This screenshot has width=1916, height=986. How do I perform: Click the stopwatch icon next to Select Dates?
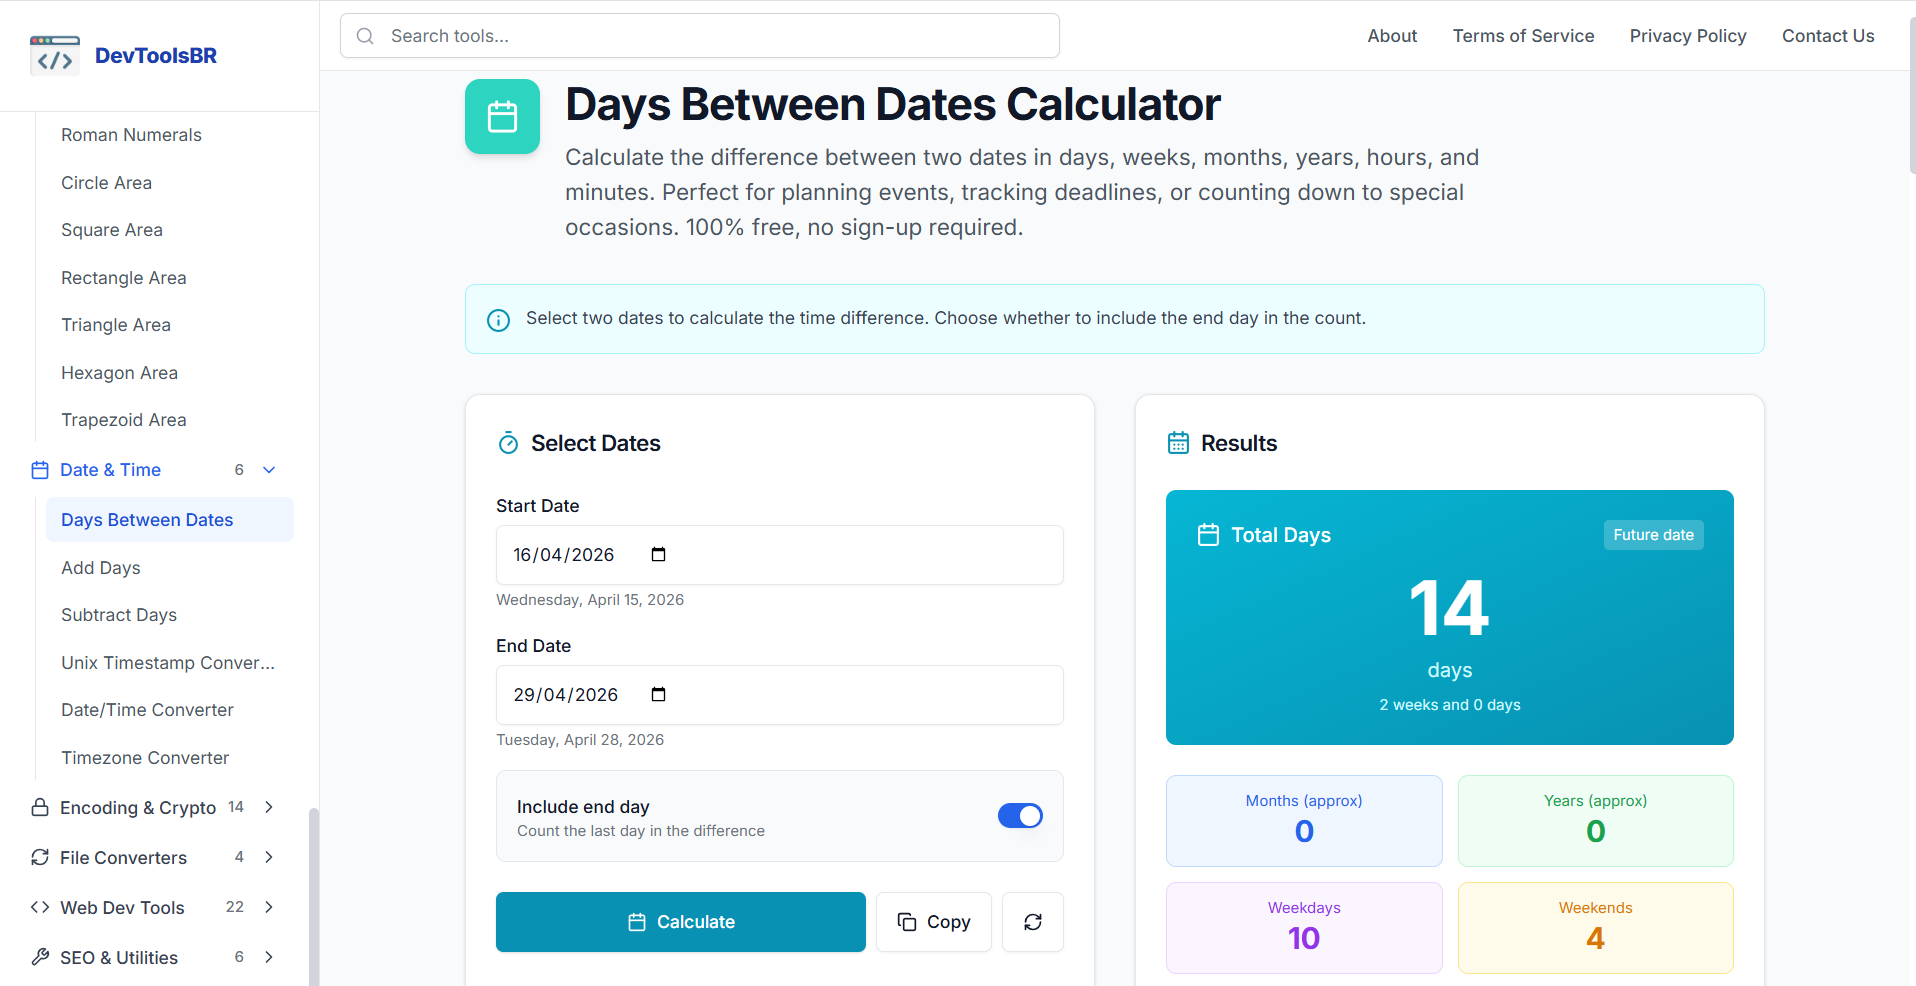508,442
